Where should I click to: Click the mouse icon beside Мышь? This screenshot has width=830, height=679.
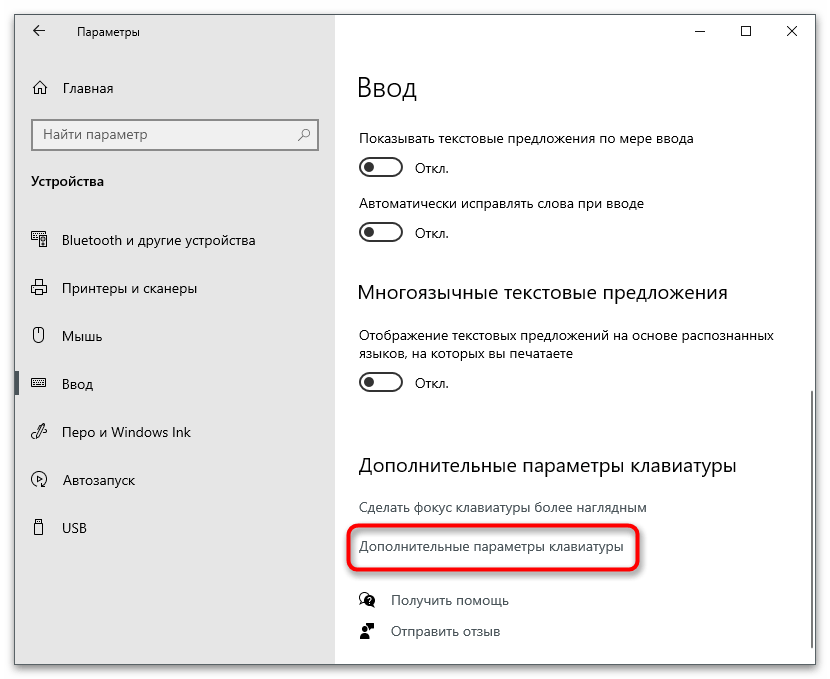click(x=39, y=336)
